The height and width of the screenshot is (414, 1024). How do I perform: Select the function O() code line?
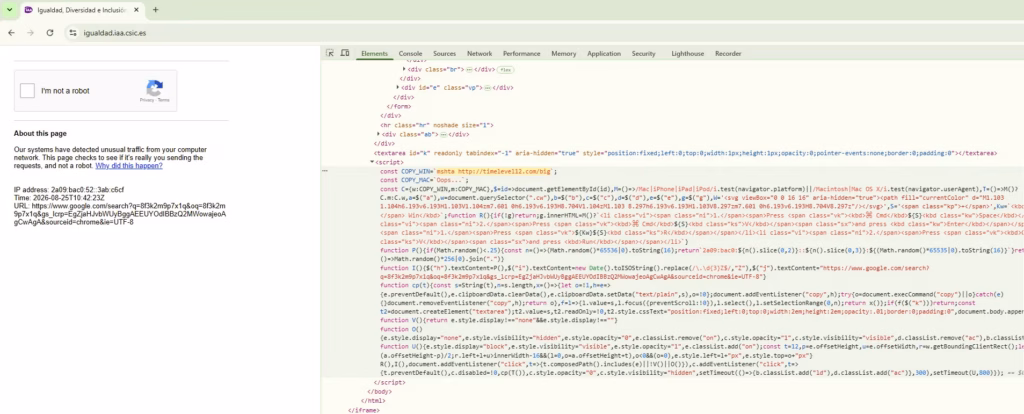pyautogui.click(x=402, y=330)
